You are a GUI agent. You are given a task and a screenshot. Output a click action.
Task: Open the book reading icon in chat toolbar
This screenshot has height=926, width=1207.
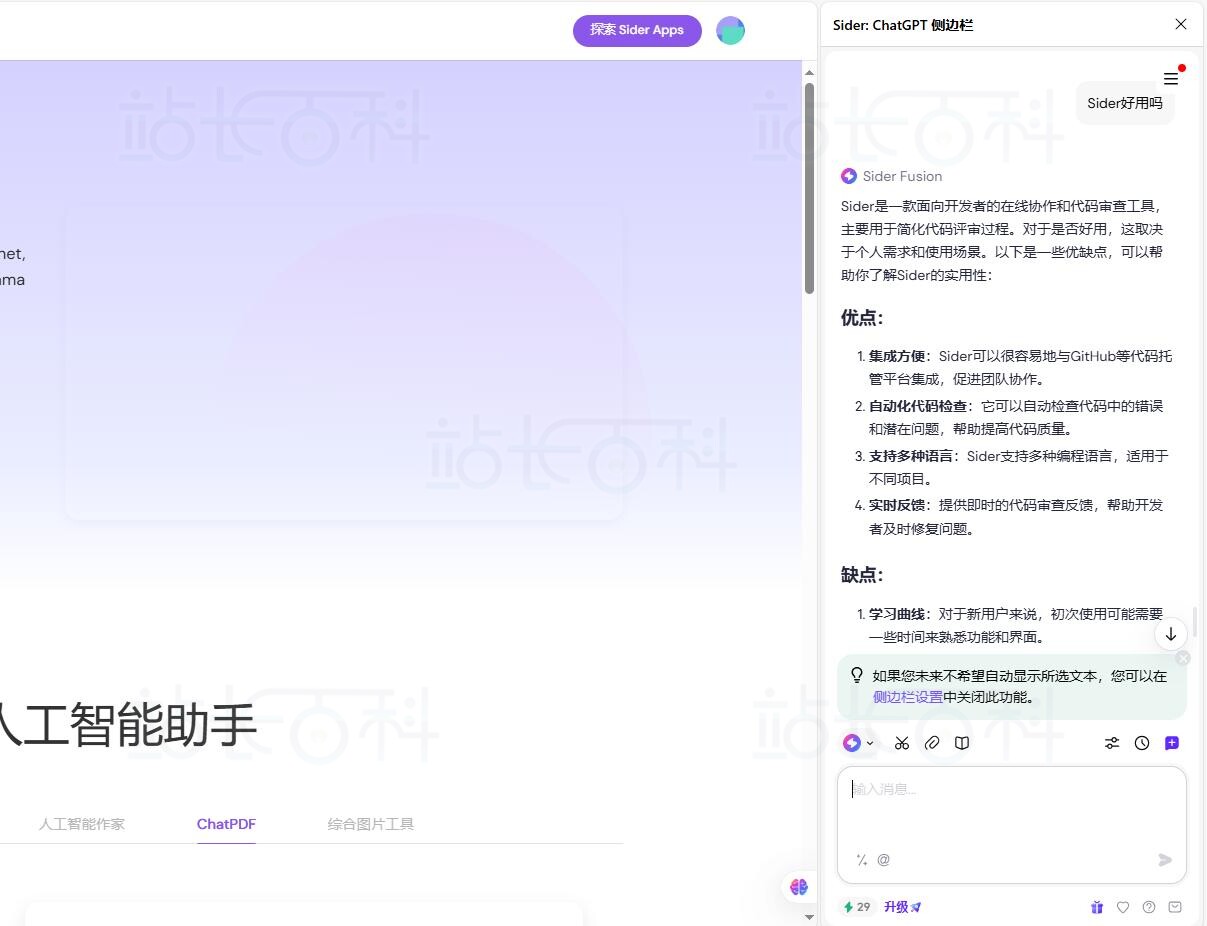pyautogui.click(x=962, y=743)
